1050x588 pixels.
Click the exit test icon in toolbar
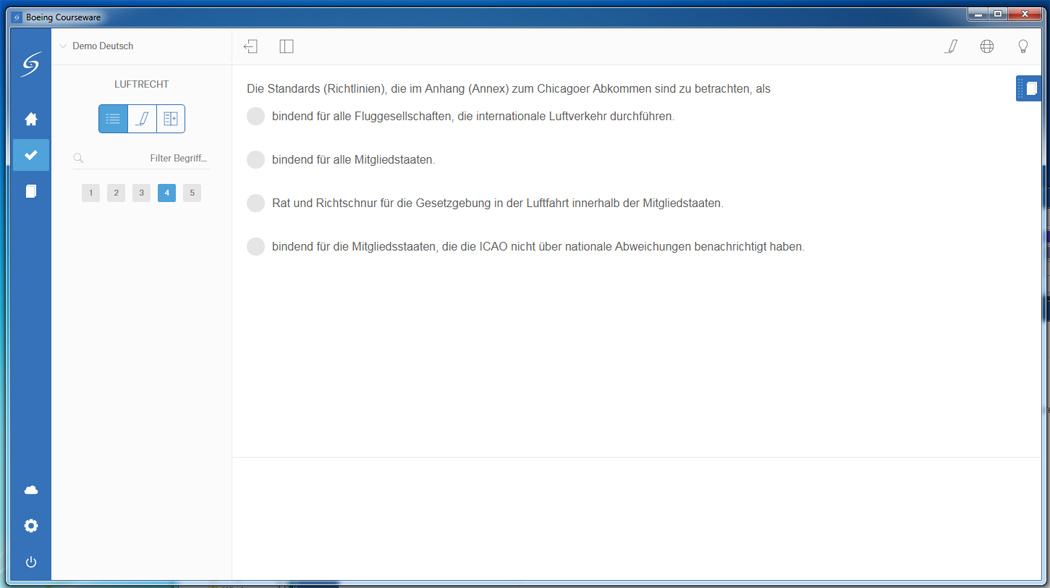click(250, 46)
